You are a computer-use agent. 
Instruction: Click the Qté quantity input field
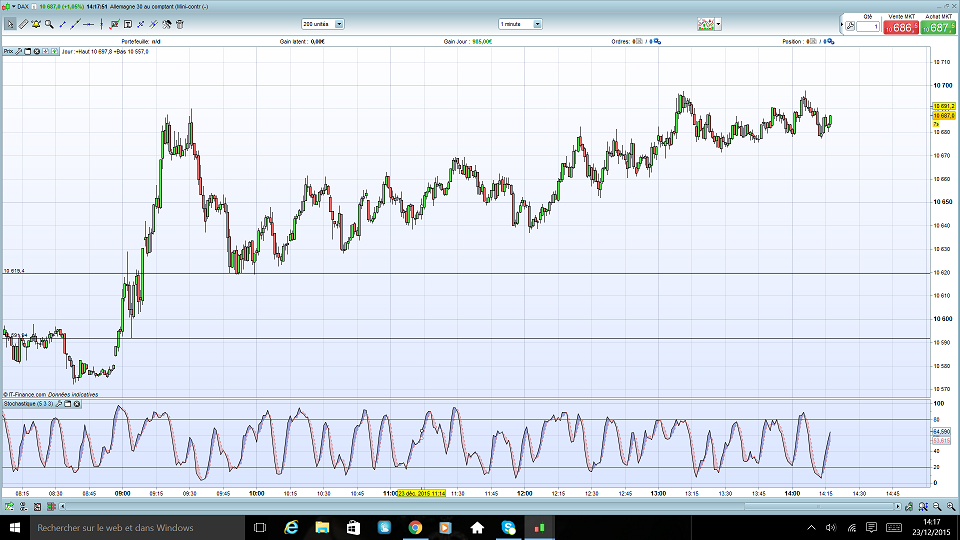868,27
